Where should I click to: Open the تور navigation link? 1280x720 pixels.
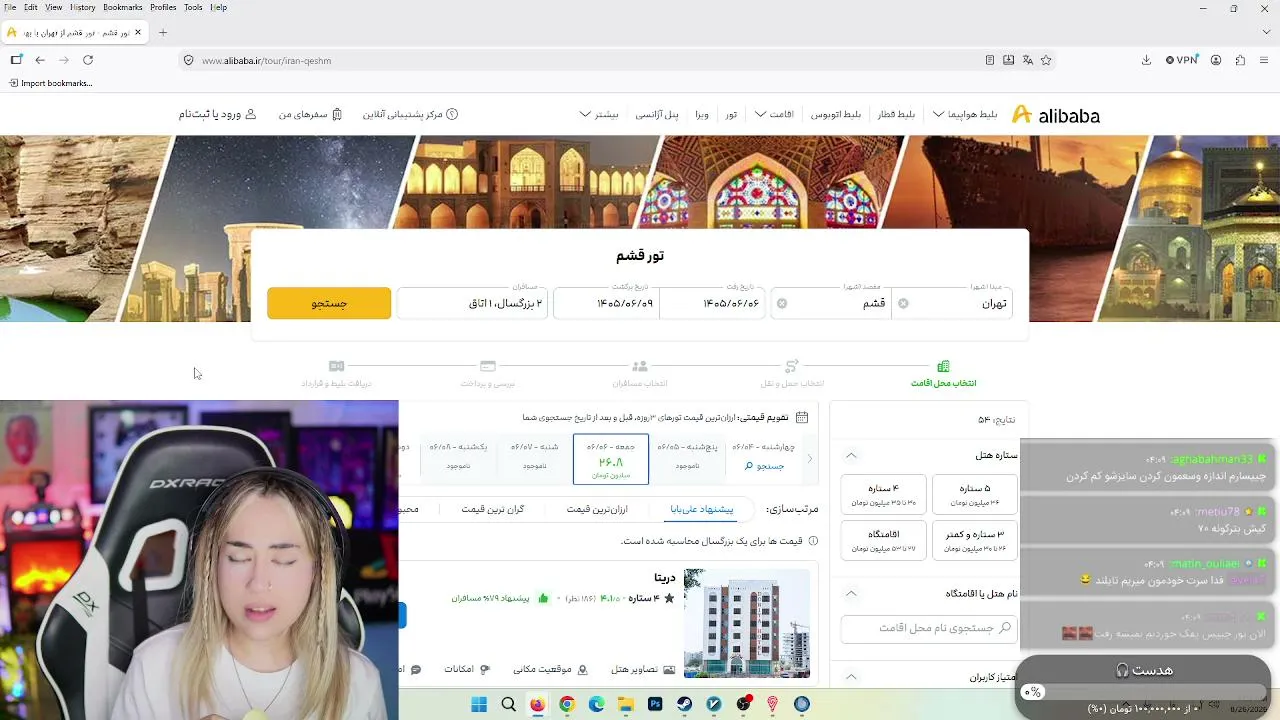point(731,115)
